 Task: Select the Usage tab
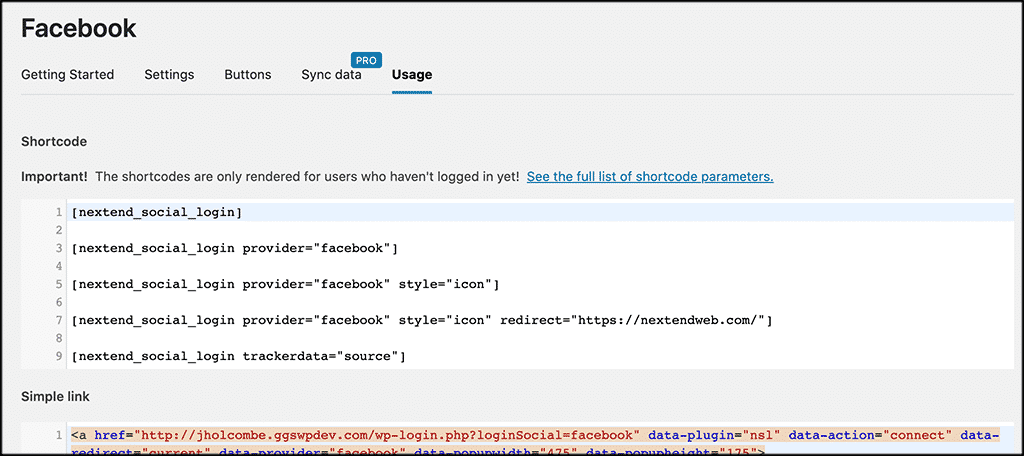point(412,74)
